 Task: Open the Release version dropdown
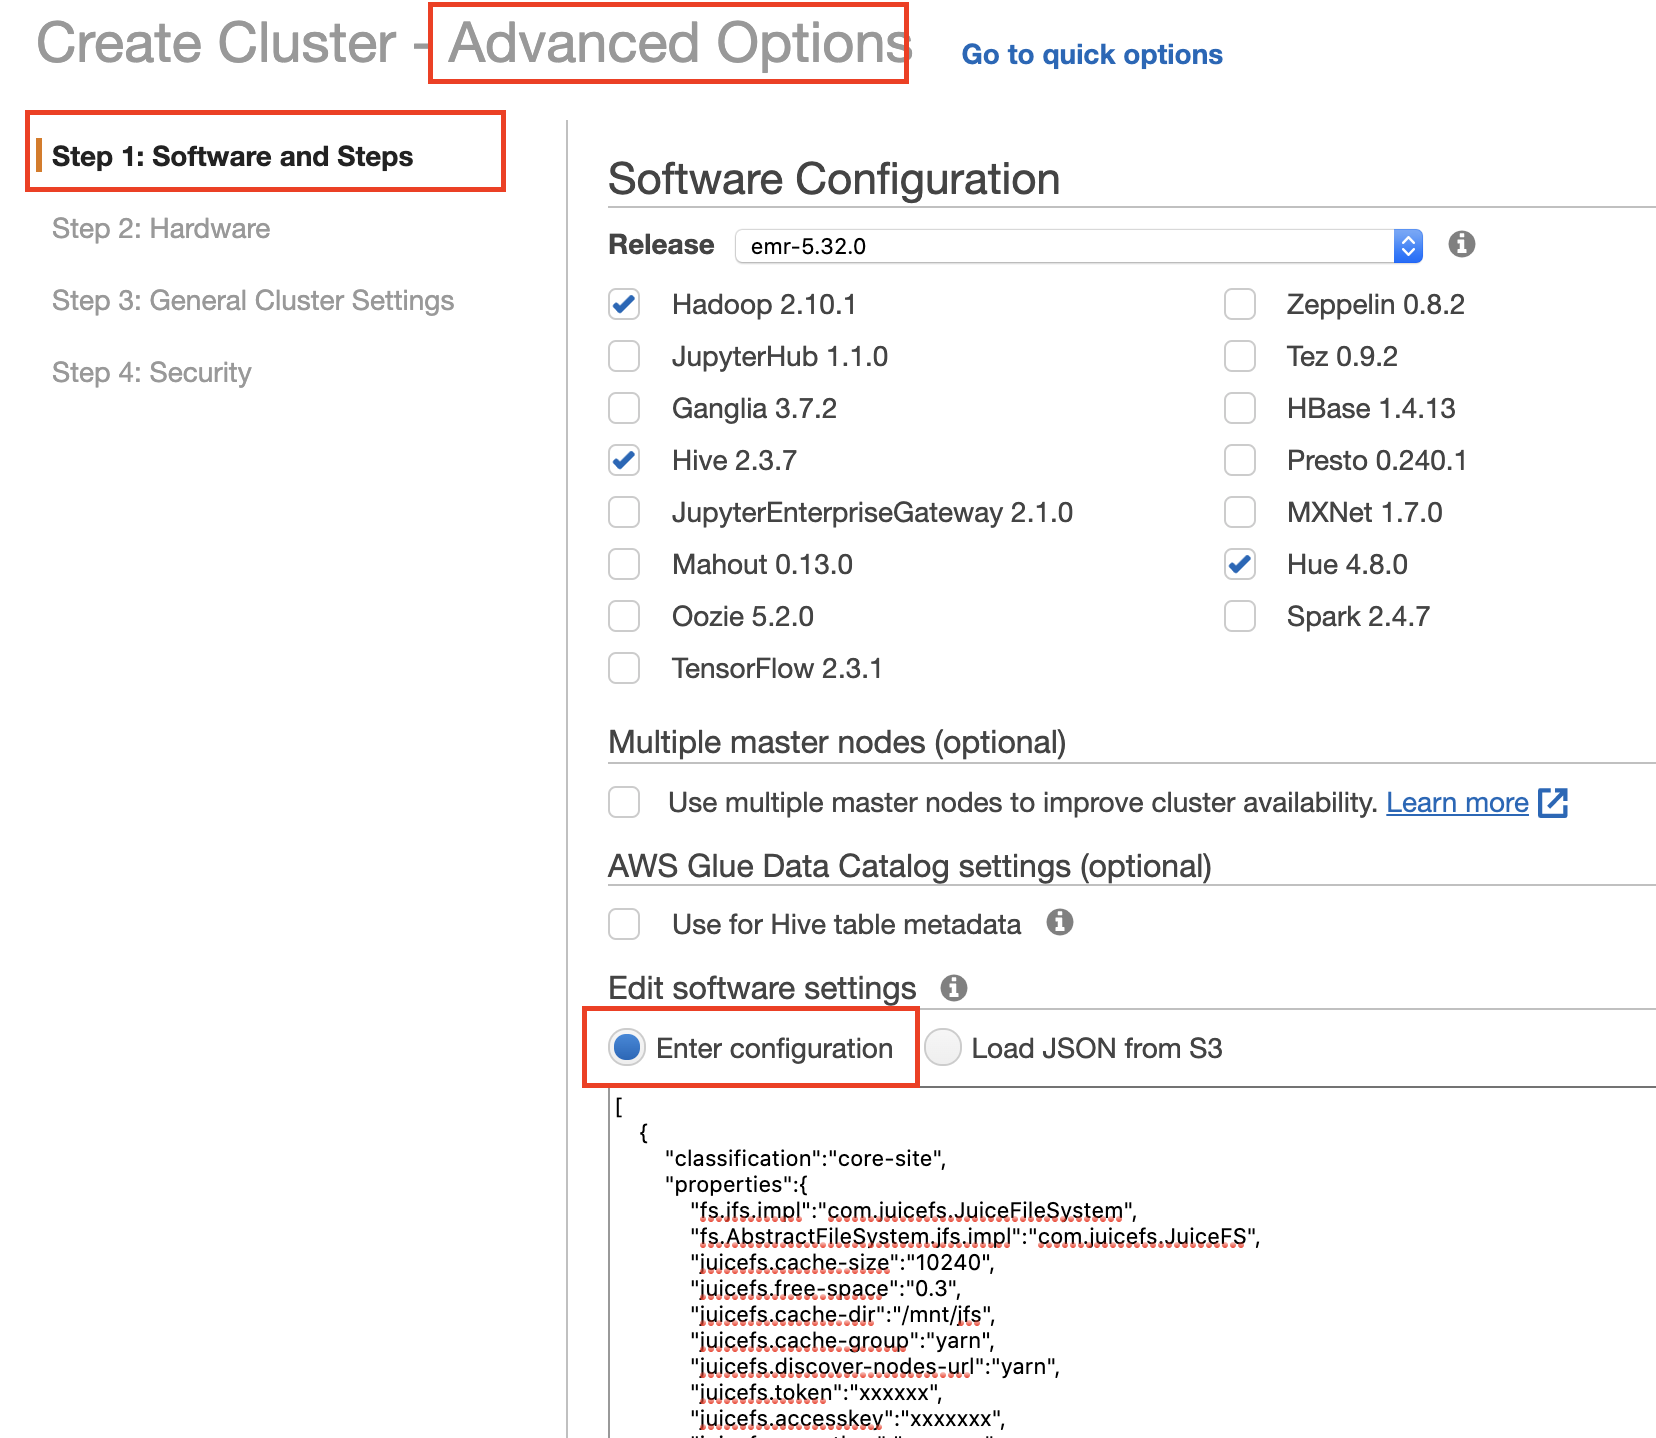point(1078,246)
